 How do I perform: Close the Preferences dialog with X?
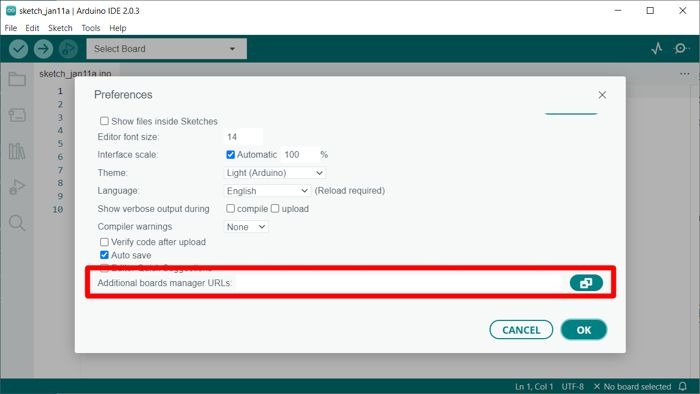(x=602, y=95)
